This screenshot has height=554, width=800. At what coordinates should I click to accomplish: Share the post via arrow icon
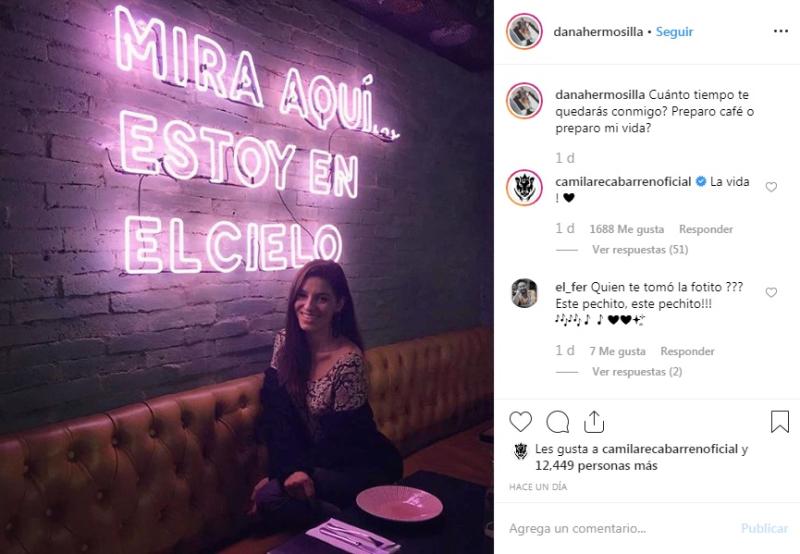pos(594,422)
